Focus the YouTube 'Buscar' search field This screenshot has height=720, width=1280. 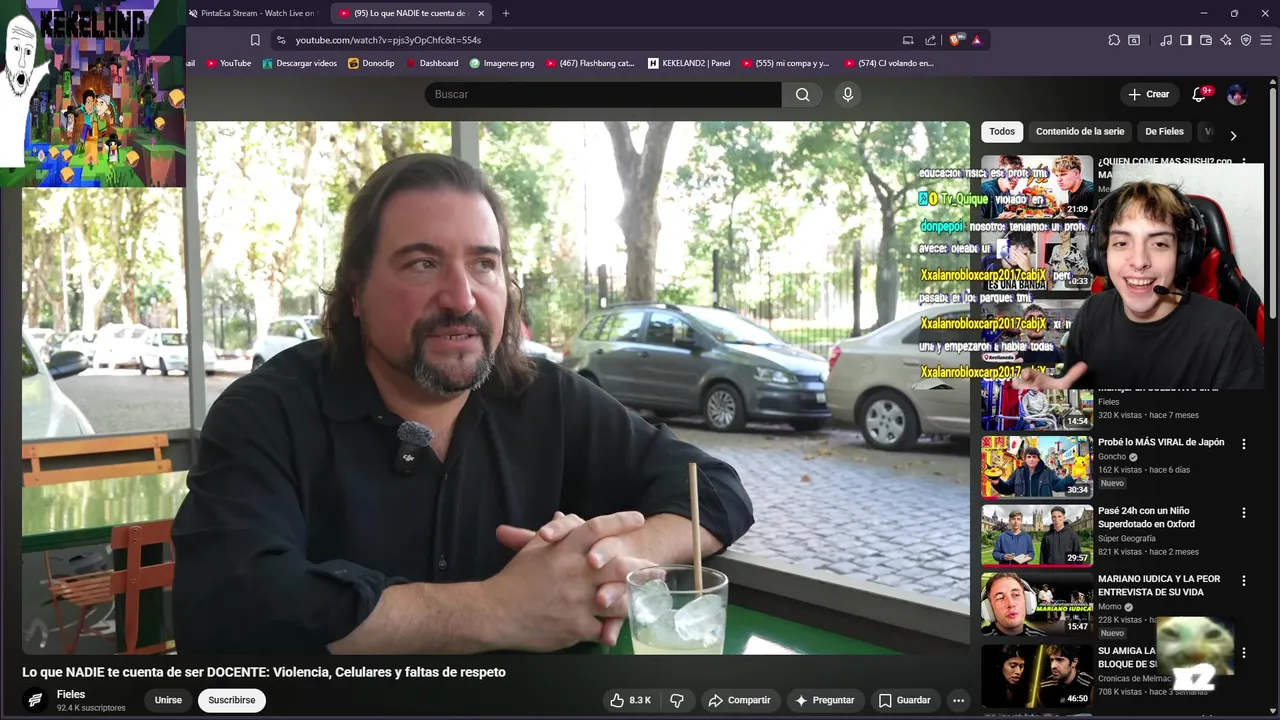pos(603,94)
